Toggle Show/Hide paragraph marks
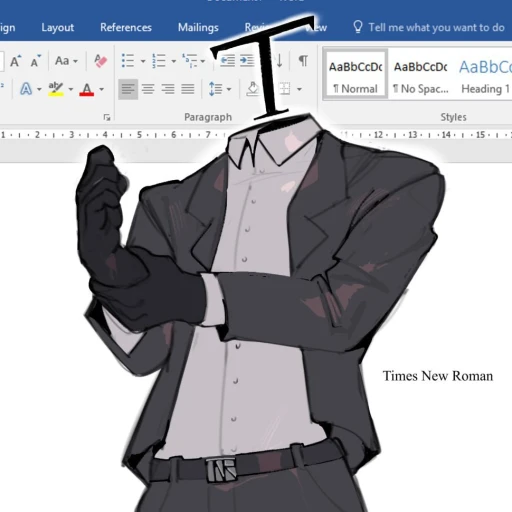This screenshot has width=512, height=512. click(x=303, y=61)
